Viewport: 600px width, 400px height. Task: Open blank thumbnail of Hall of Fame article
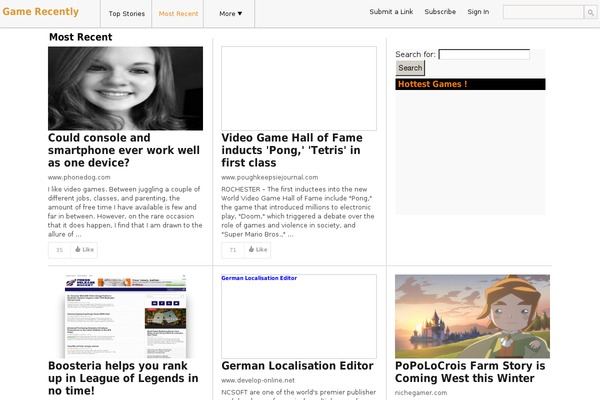[299, 88]
